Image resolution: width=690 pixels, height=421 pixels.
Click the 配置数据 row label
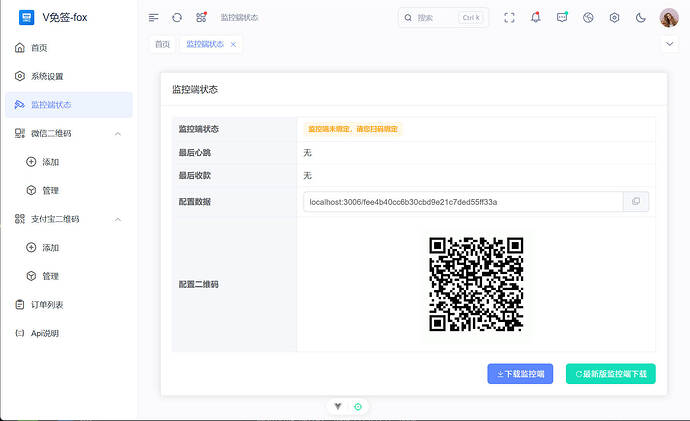[x=195, y=201]
